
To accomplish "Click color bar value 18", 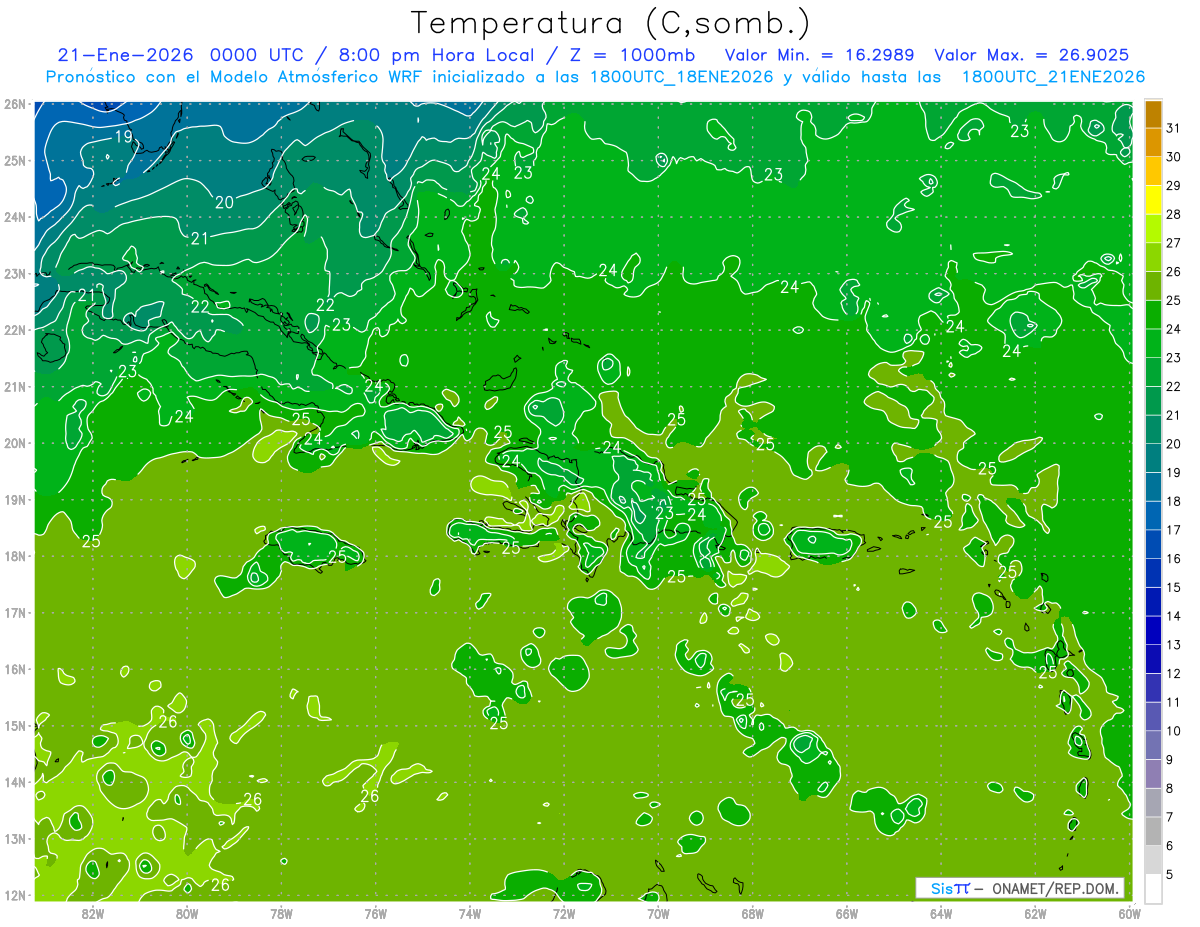I will [1174, 501].
